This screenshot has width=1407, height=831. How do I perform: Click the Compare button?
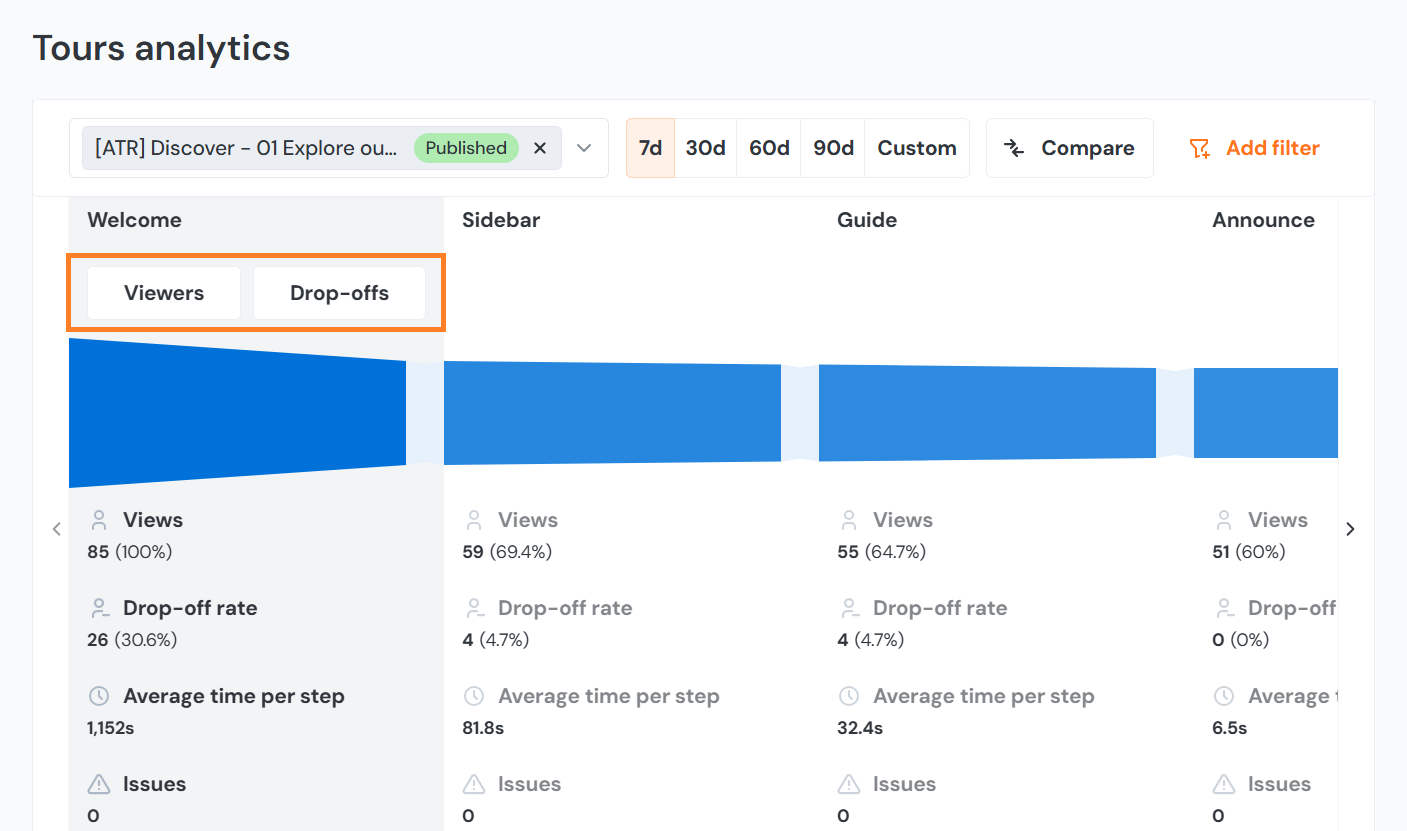click(1069, 148)
